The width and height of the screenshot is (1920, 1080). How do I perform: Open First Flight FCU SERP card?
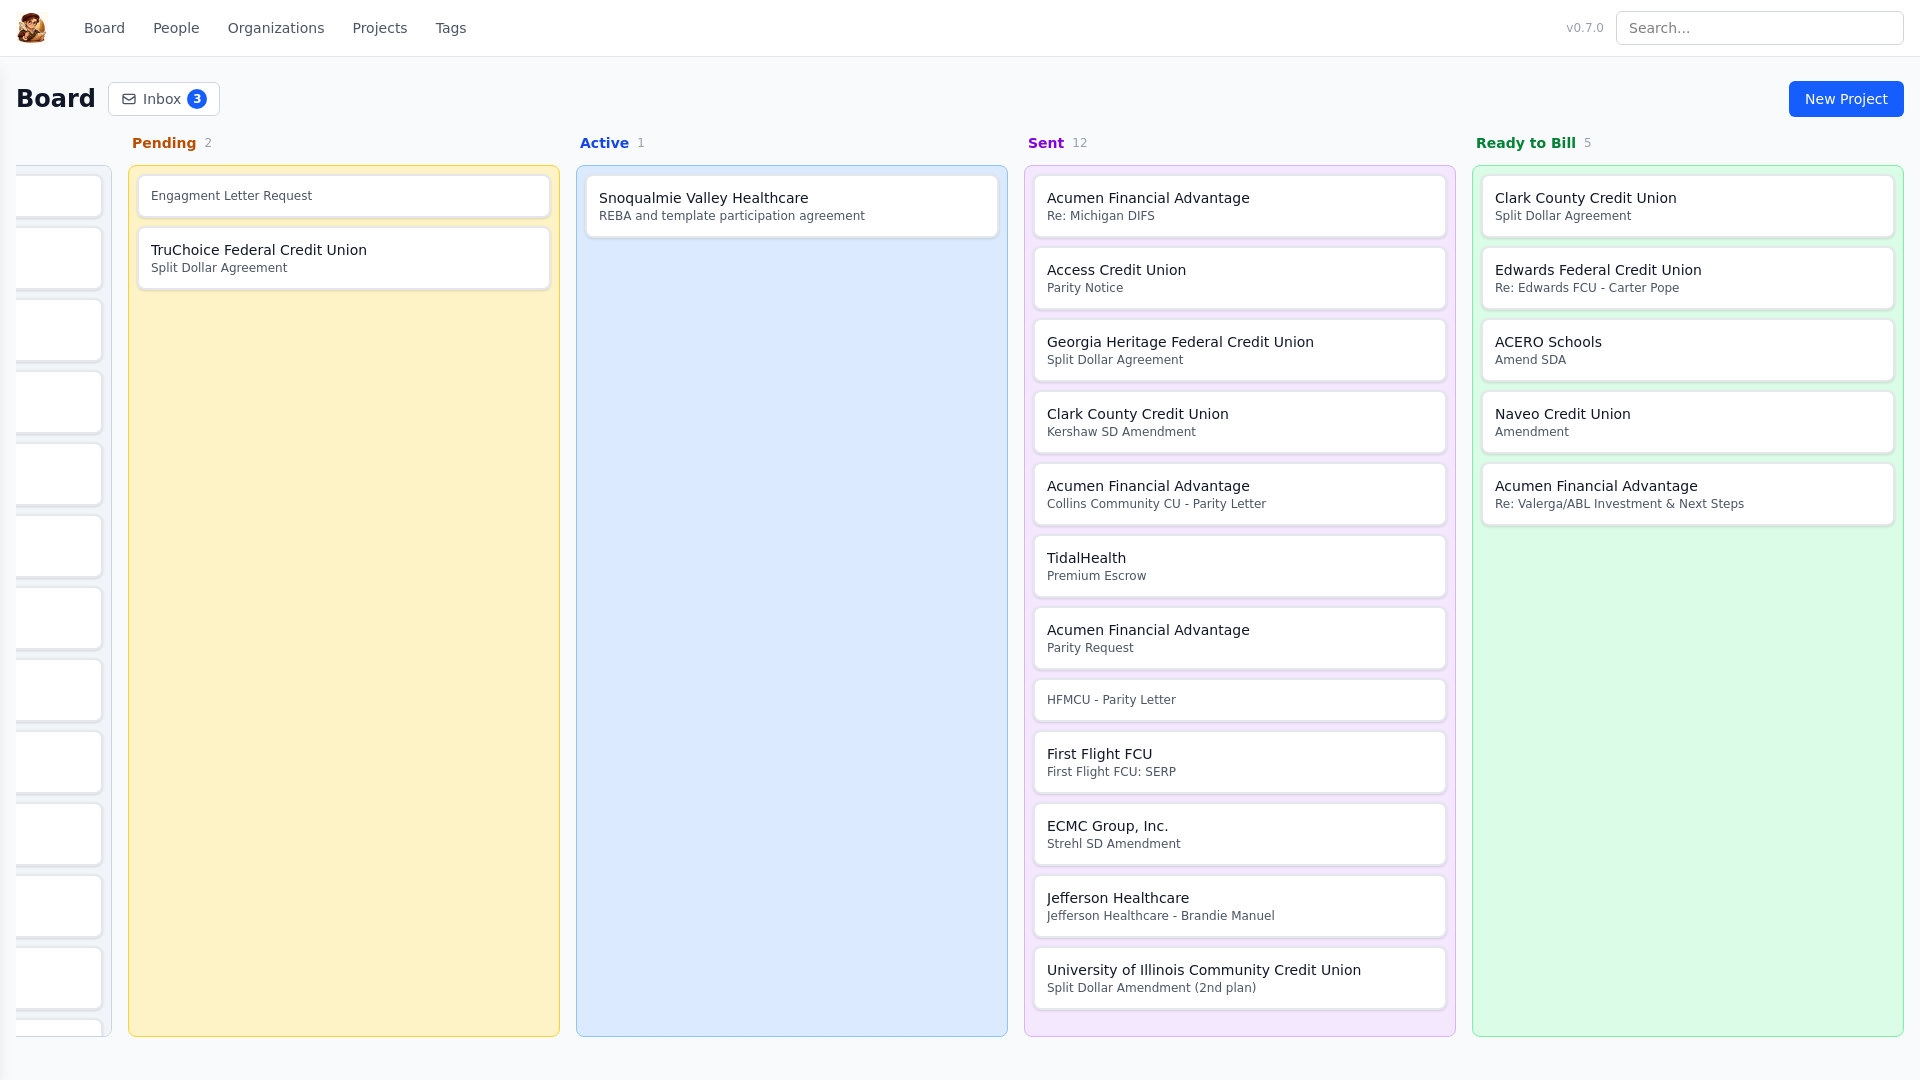(x=1240, y=762)
